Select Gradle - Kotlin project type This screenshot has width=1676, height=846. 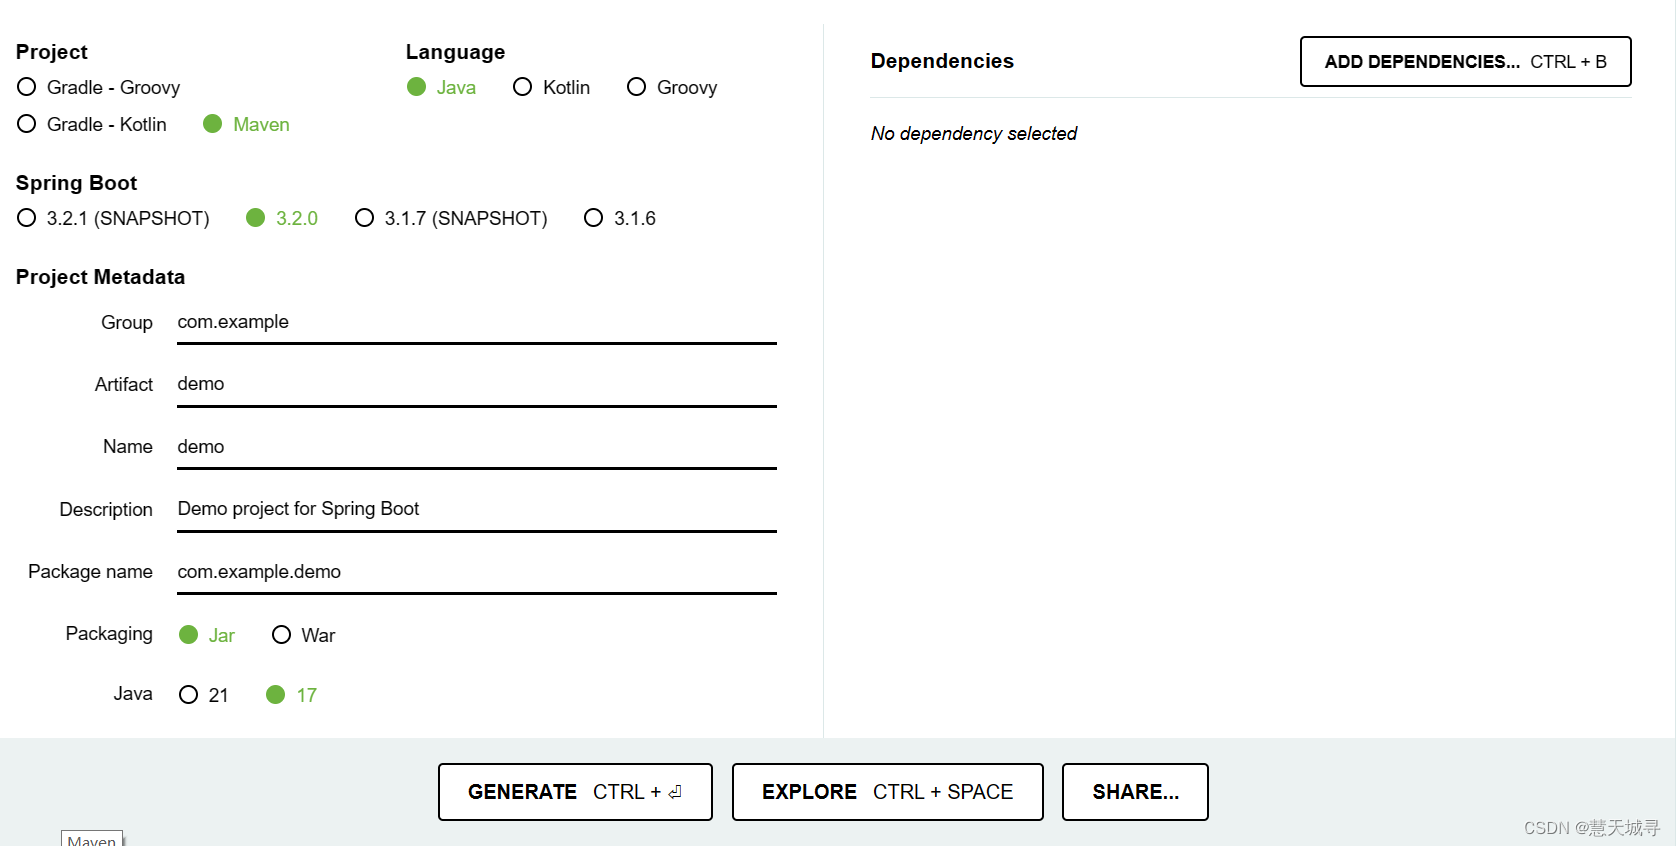pyautogui.click(x=92, y=124)
